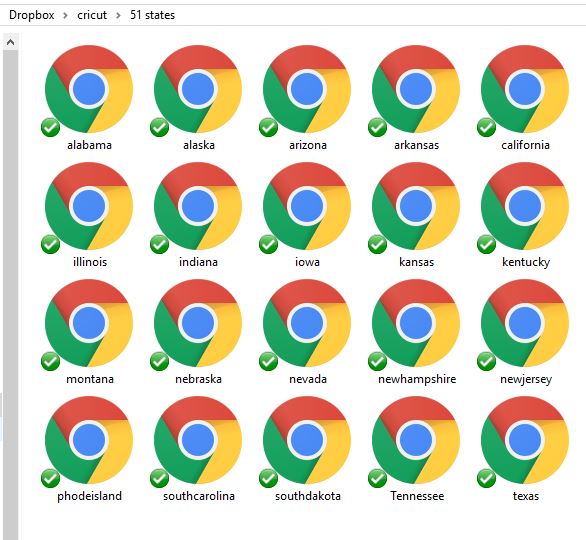Expand chevron after cricut in breadcrumb
The height and width of the screenshot is (540, 586).
(x=118, y=16)
